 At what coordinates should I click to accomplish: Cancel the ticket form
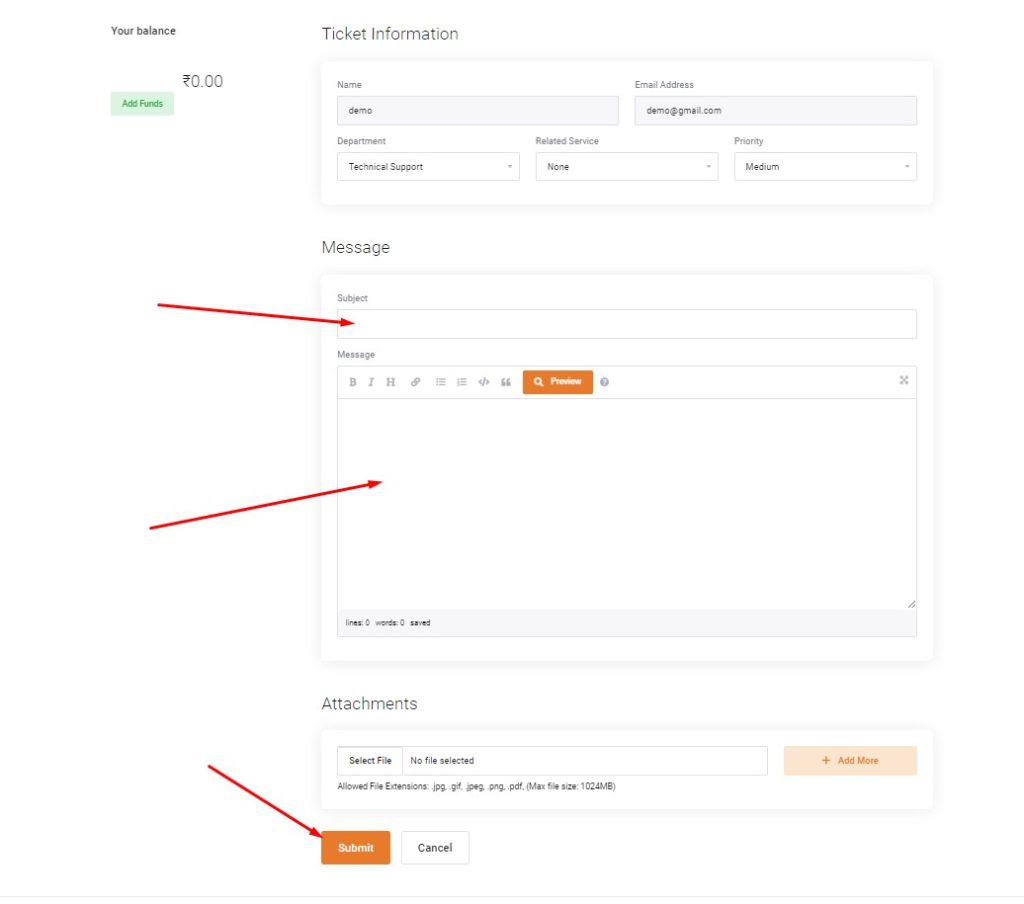(435, 848)
